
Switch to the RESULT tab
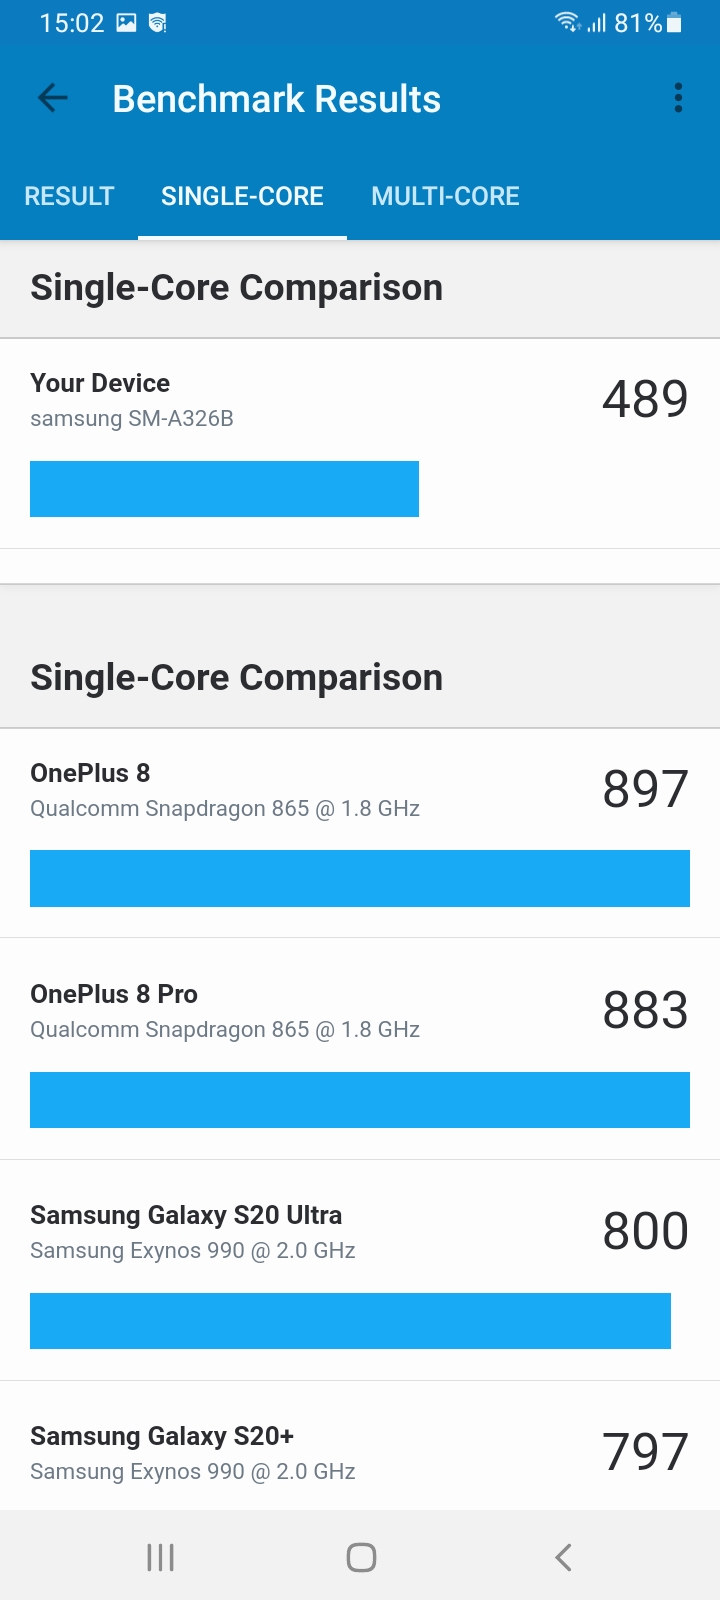pos(69,196)
